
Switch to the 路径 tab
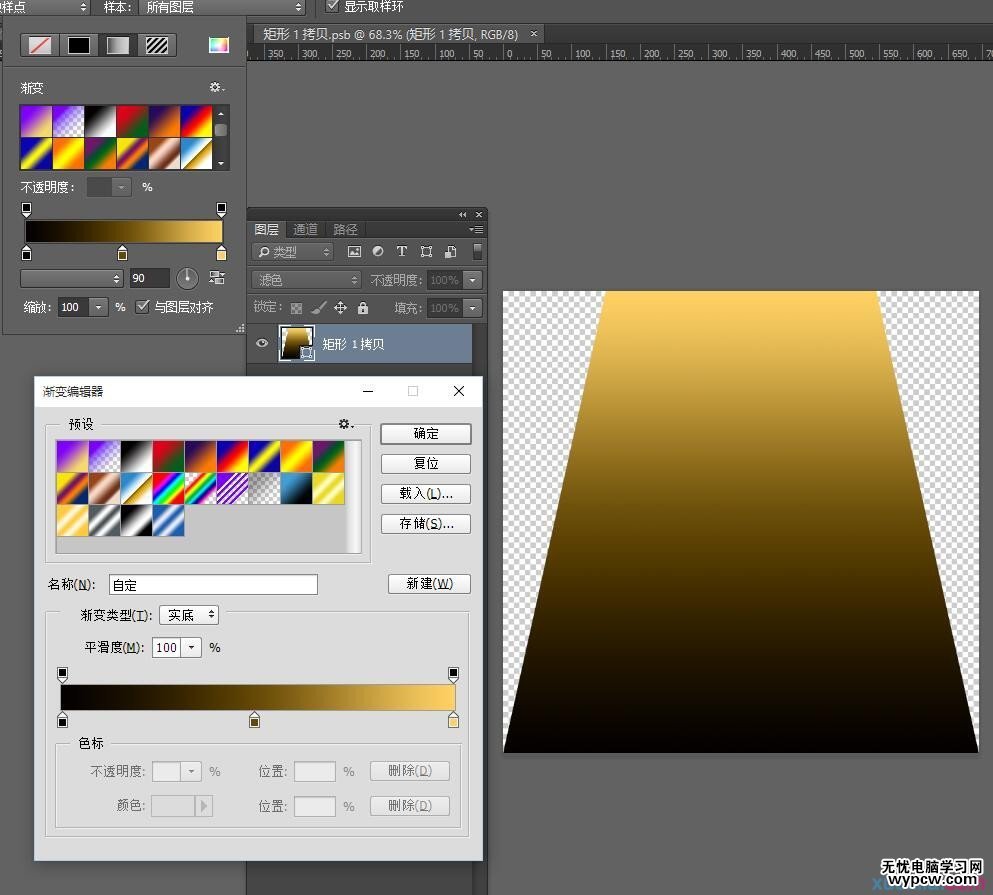(345, 229)
